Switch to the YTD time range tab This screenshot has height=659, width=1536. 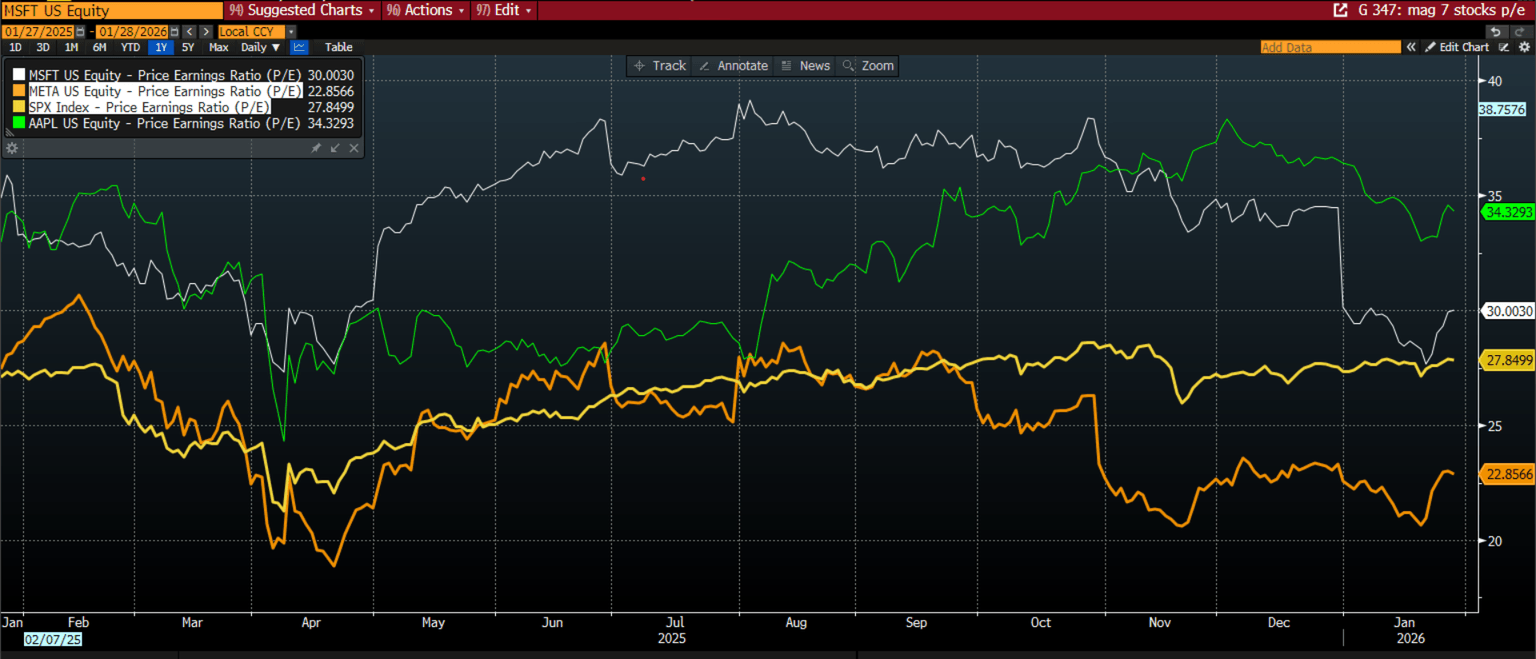[131, 46]
